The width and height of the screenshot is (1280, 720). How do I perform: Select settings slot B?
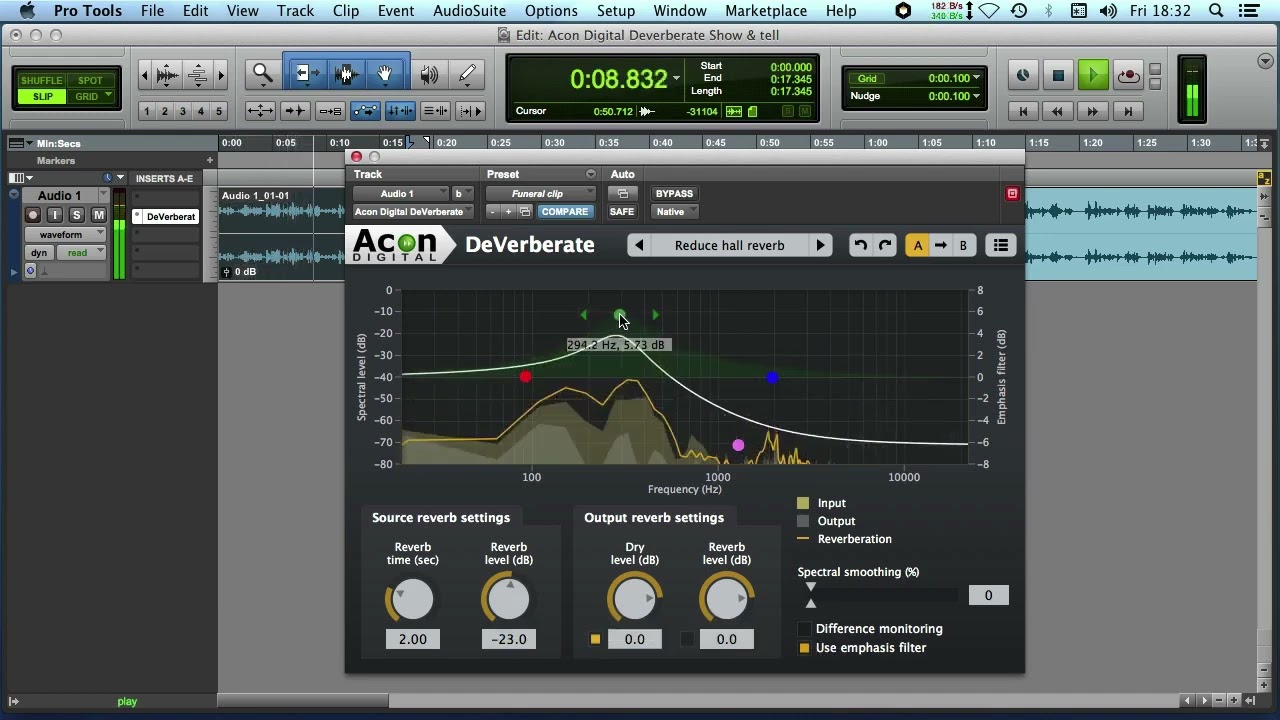963,245
